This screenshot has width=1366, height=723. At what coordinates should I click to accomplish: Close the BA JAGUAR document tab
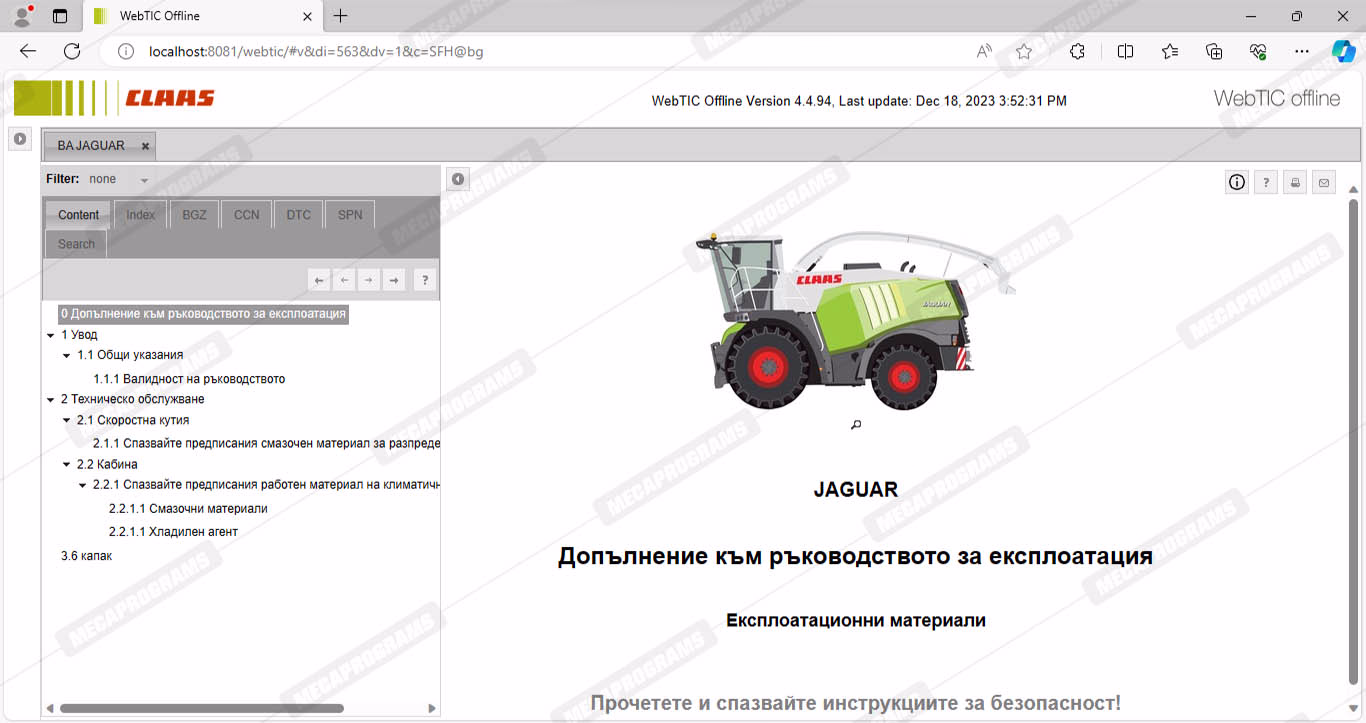145,146
